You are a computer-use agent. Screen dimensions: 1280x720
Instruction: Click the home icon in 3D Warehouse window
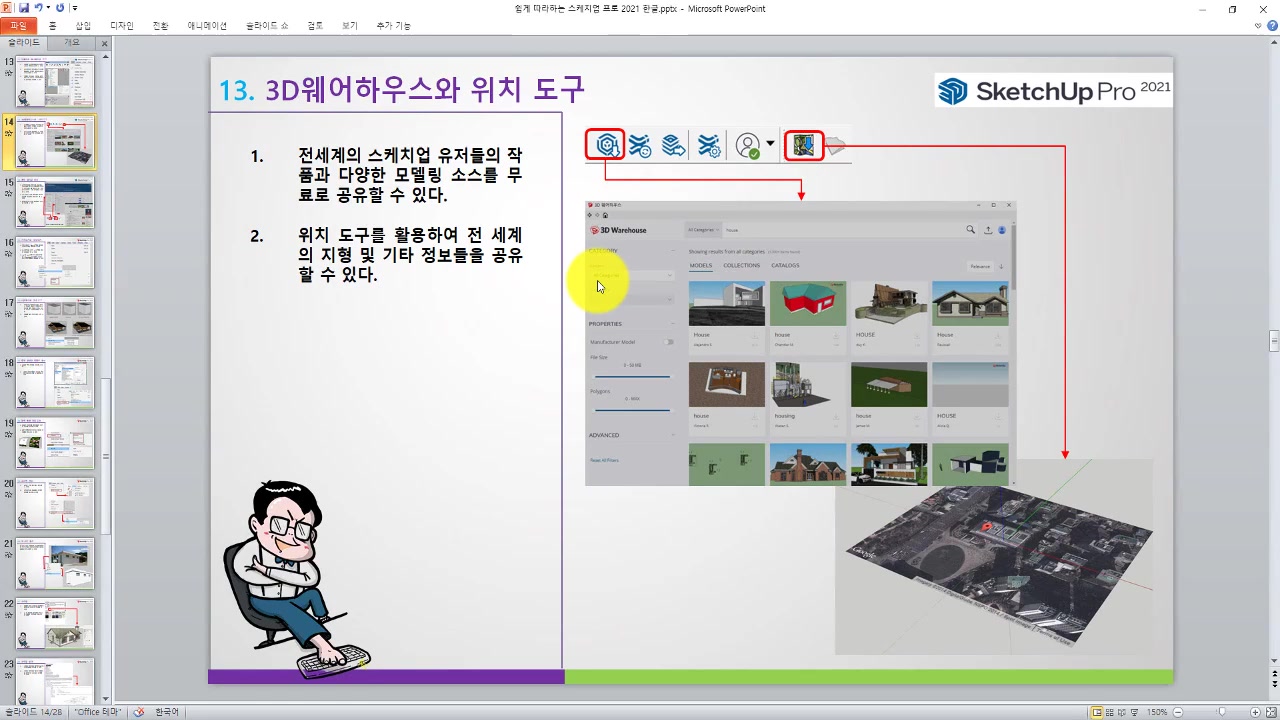605,215
